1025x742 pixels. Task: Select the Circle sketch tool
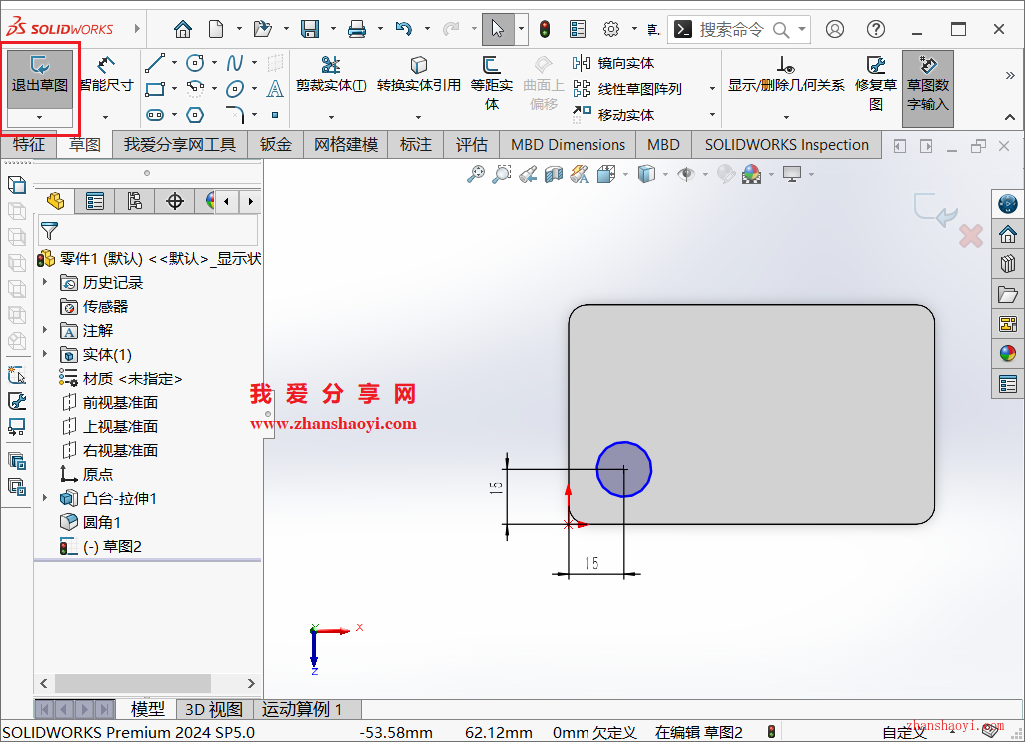coord(196,62)
